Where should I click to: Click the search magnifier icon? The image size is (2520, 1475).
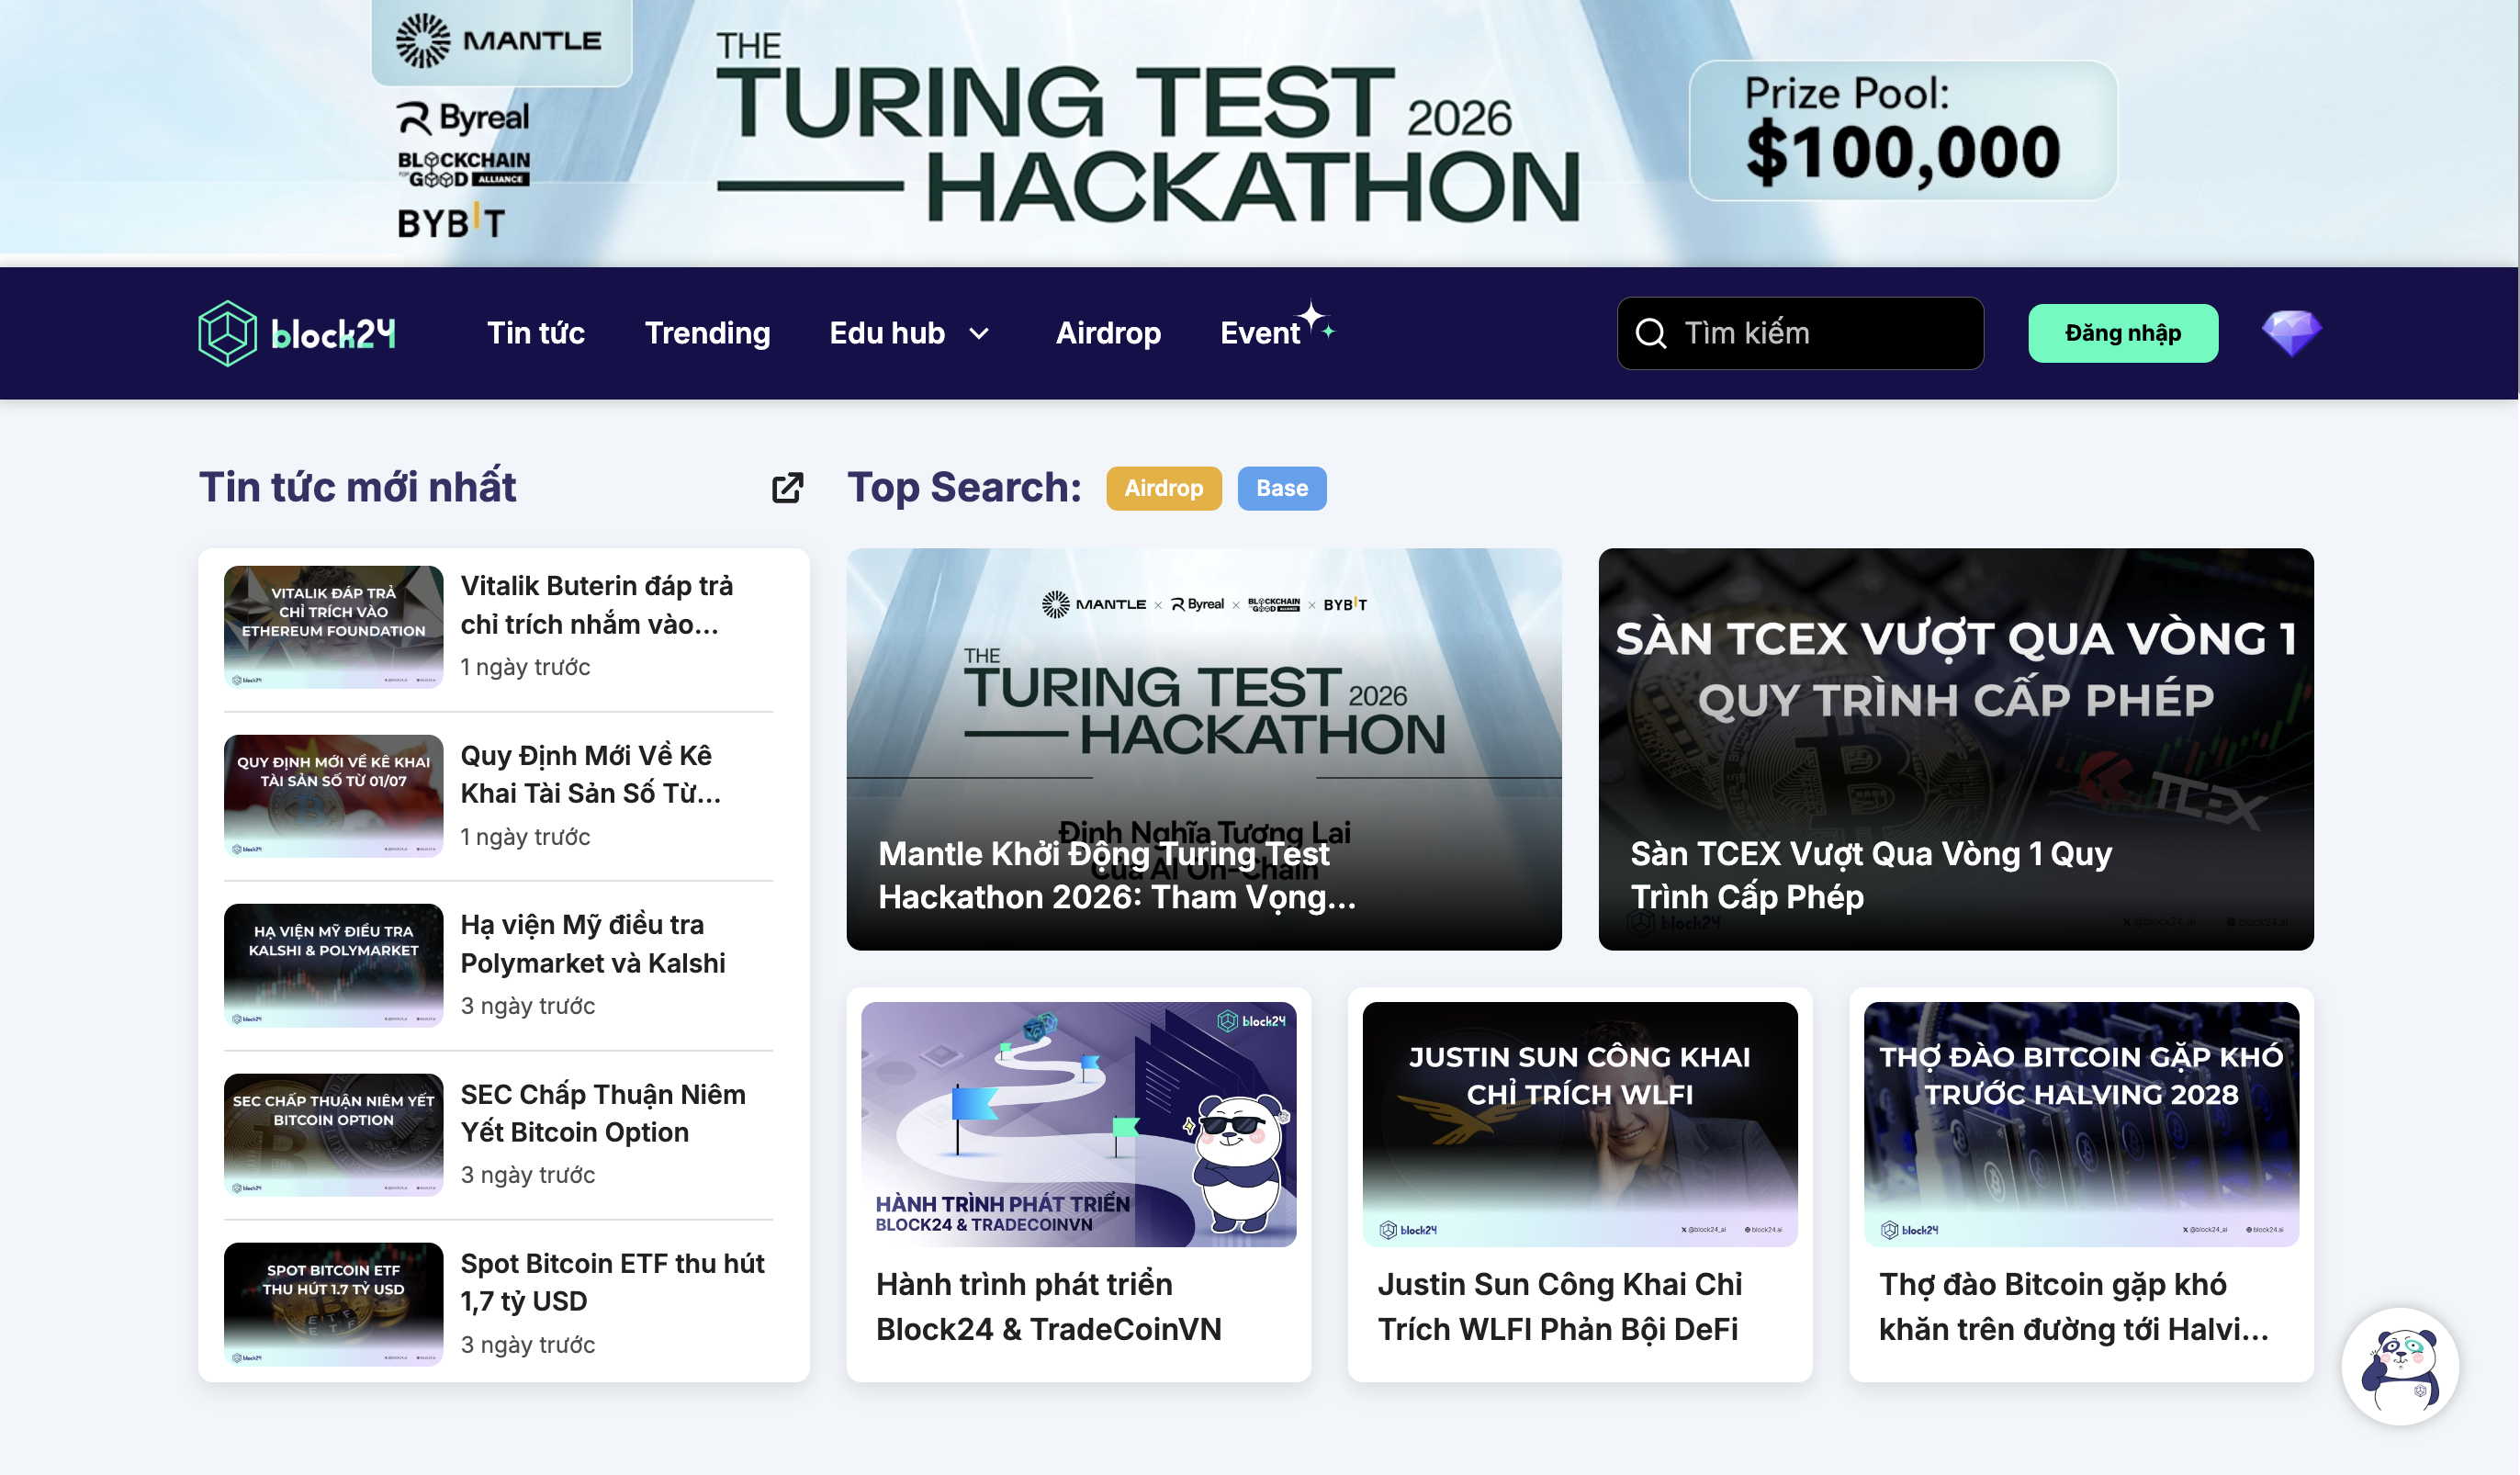click(1651, 333)
